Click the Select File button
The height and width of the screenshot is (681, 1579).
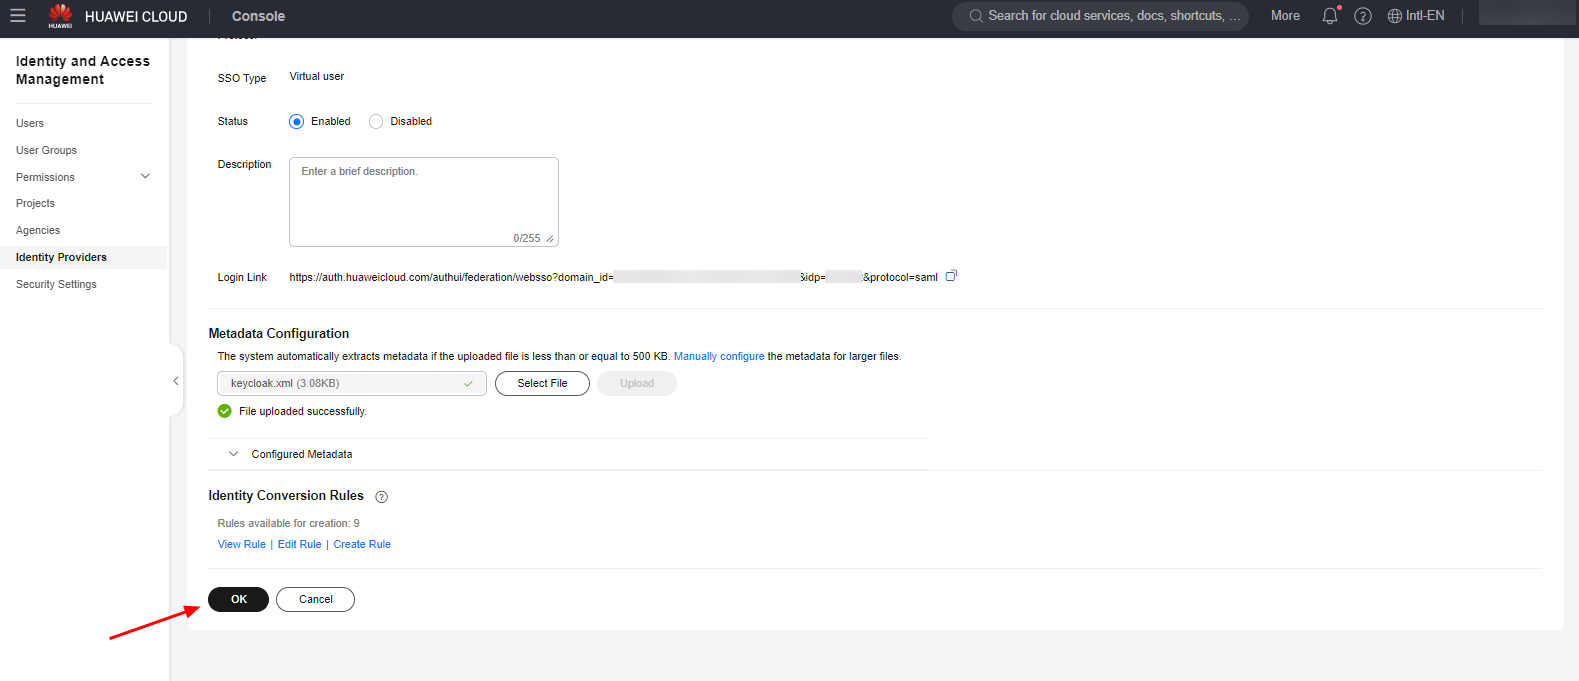(542, 383)
